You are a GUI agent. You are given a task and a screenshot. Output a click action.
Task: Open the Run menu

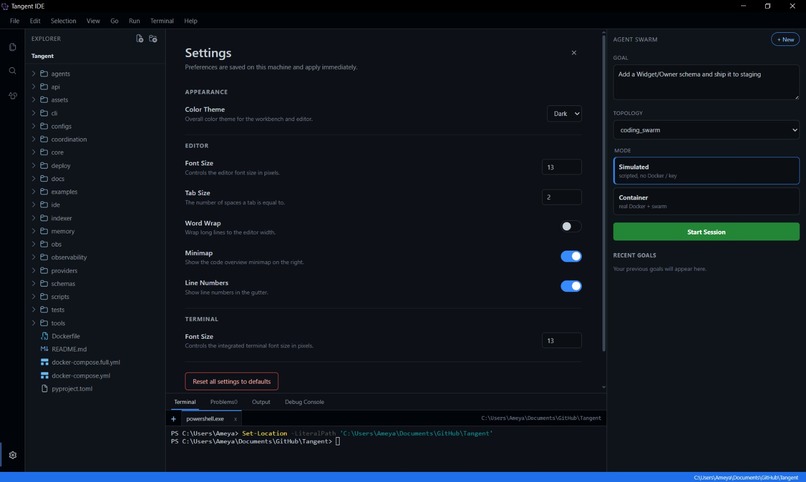tap(134, 21)
